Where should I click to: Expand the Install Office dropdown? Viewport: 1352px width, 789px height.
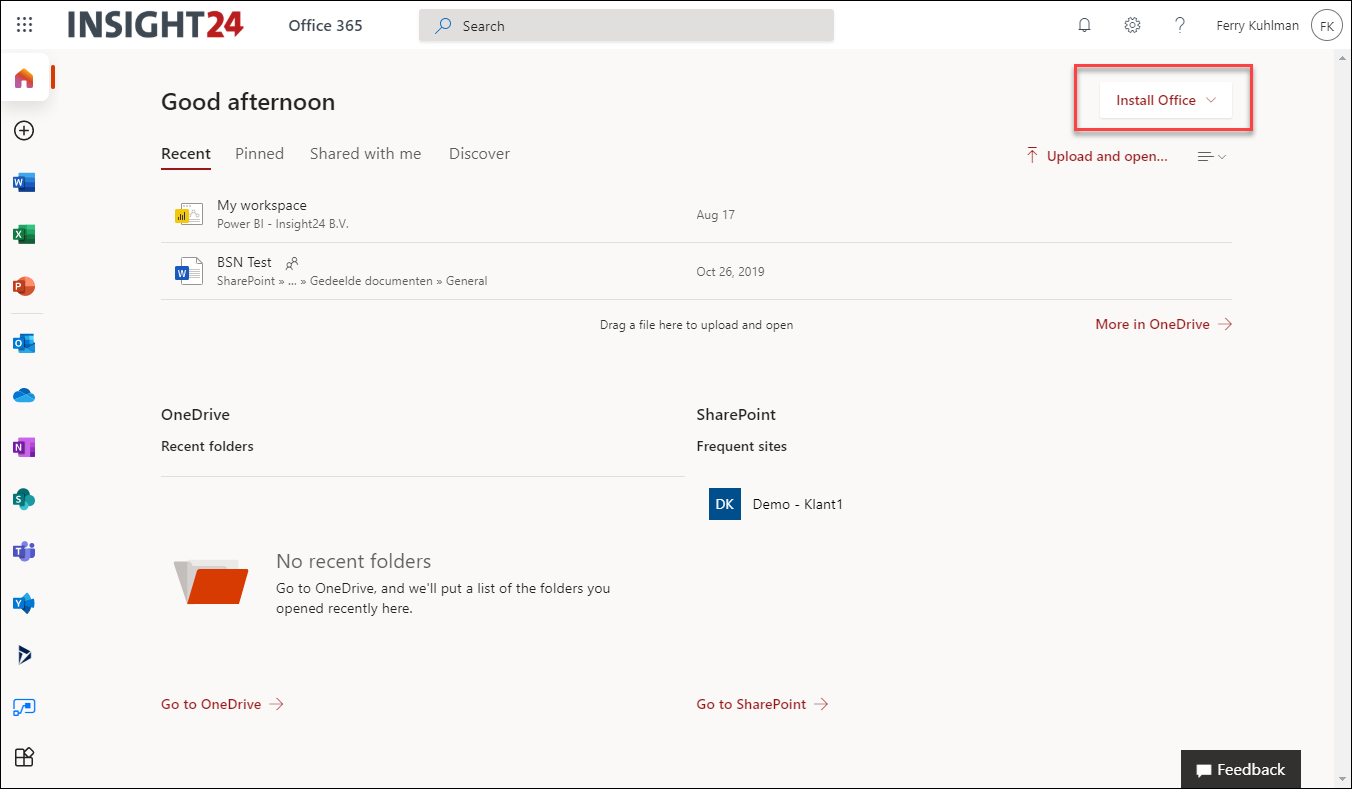pyautogui.click(x=1166, y=100)
